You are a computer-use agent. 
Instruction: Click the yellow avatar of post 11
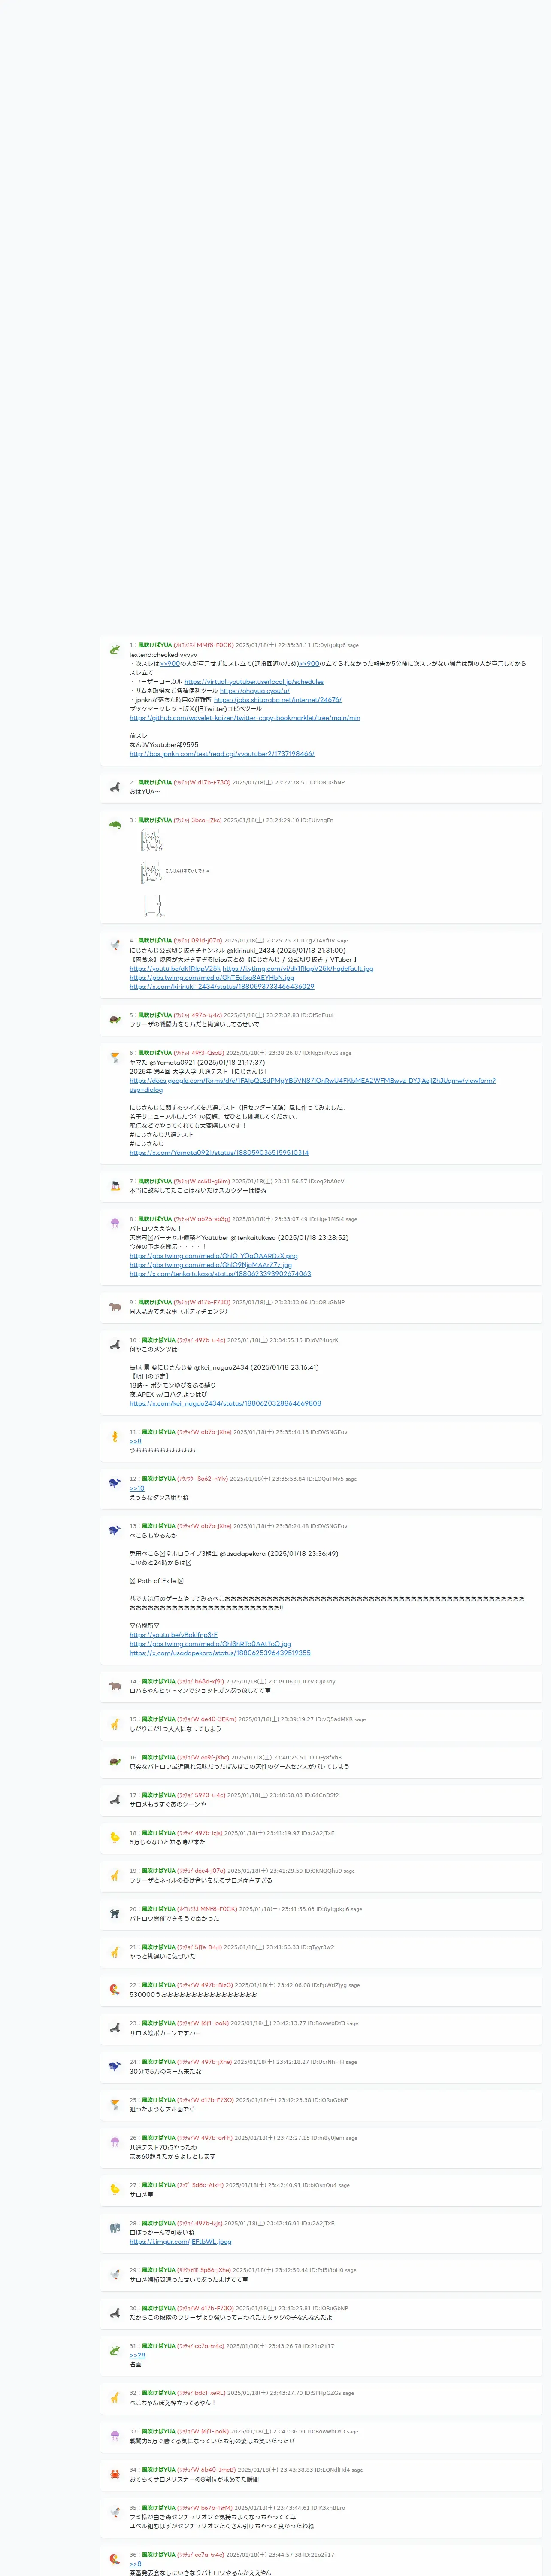[115, 1437]
